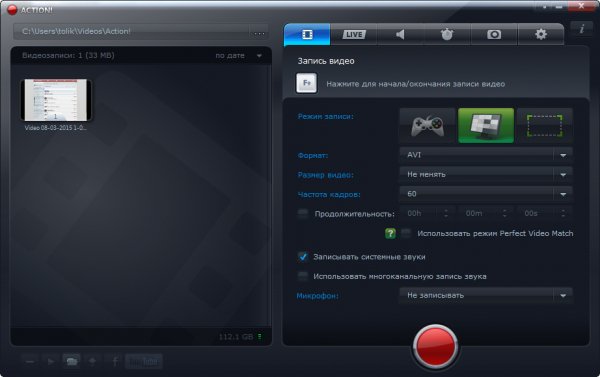The width and height of the screenshot is (600, 377).
Task: Click the "Частота кадров:" label
Action: pos(329,194)
